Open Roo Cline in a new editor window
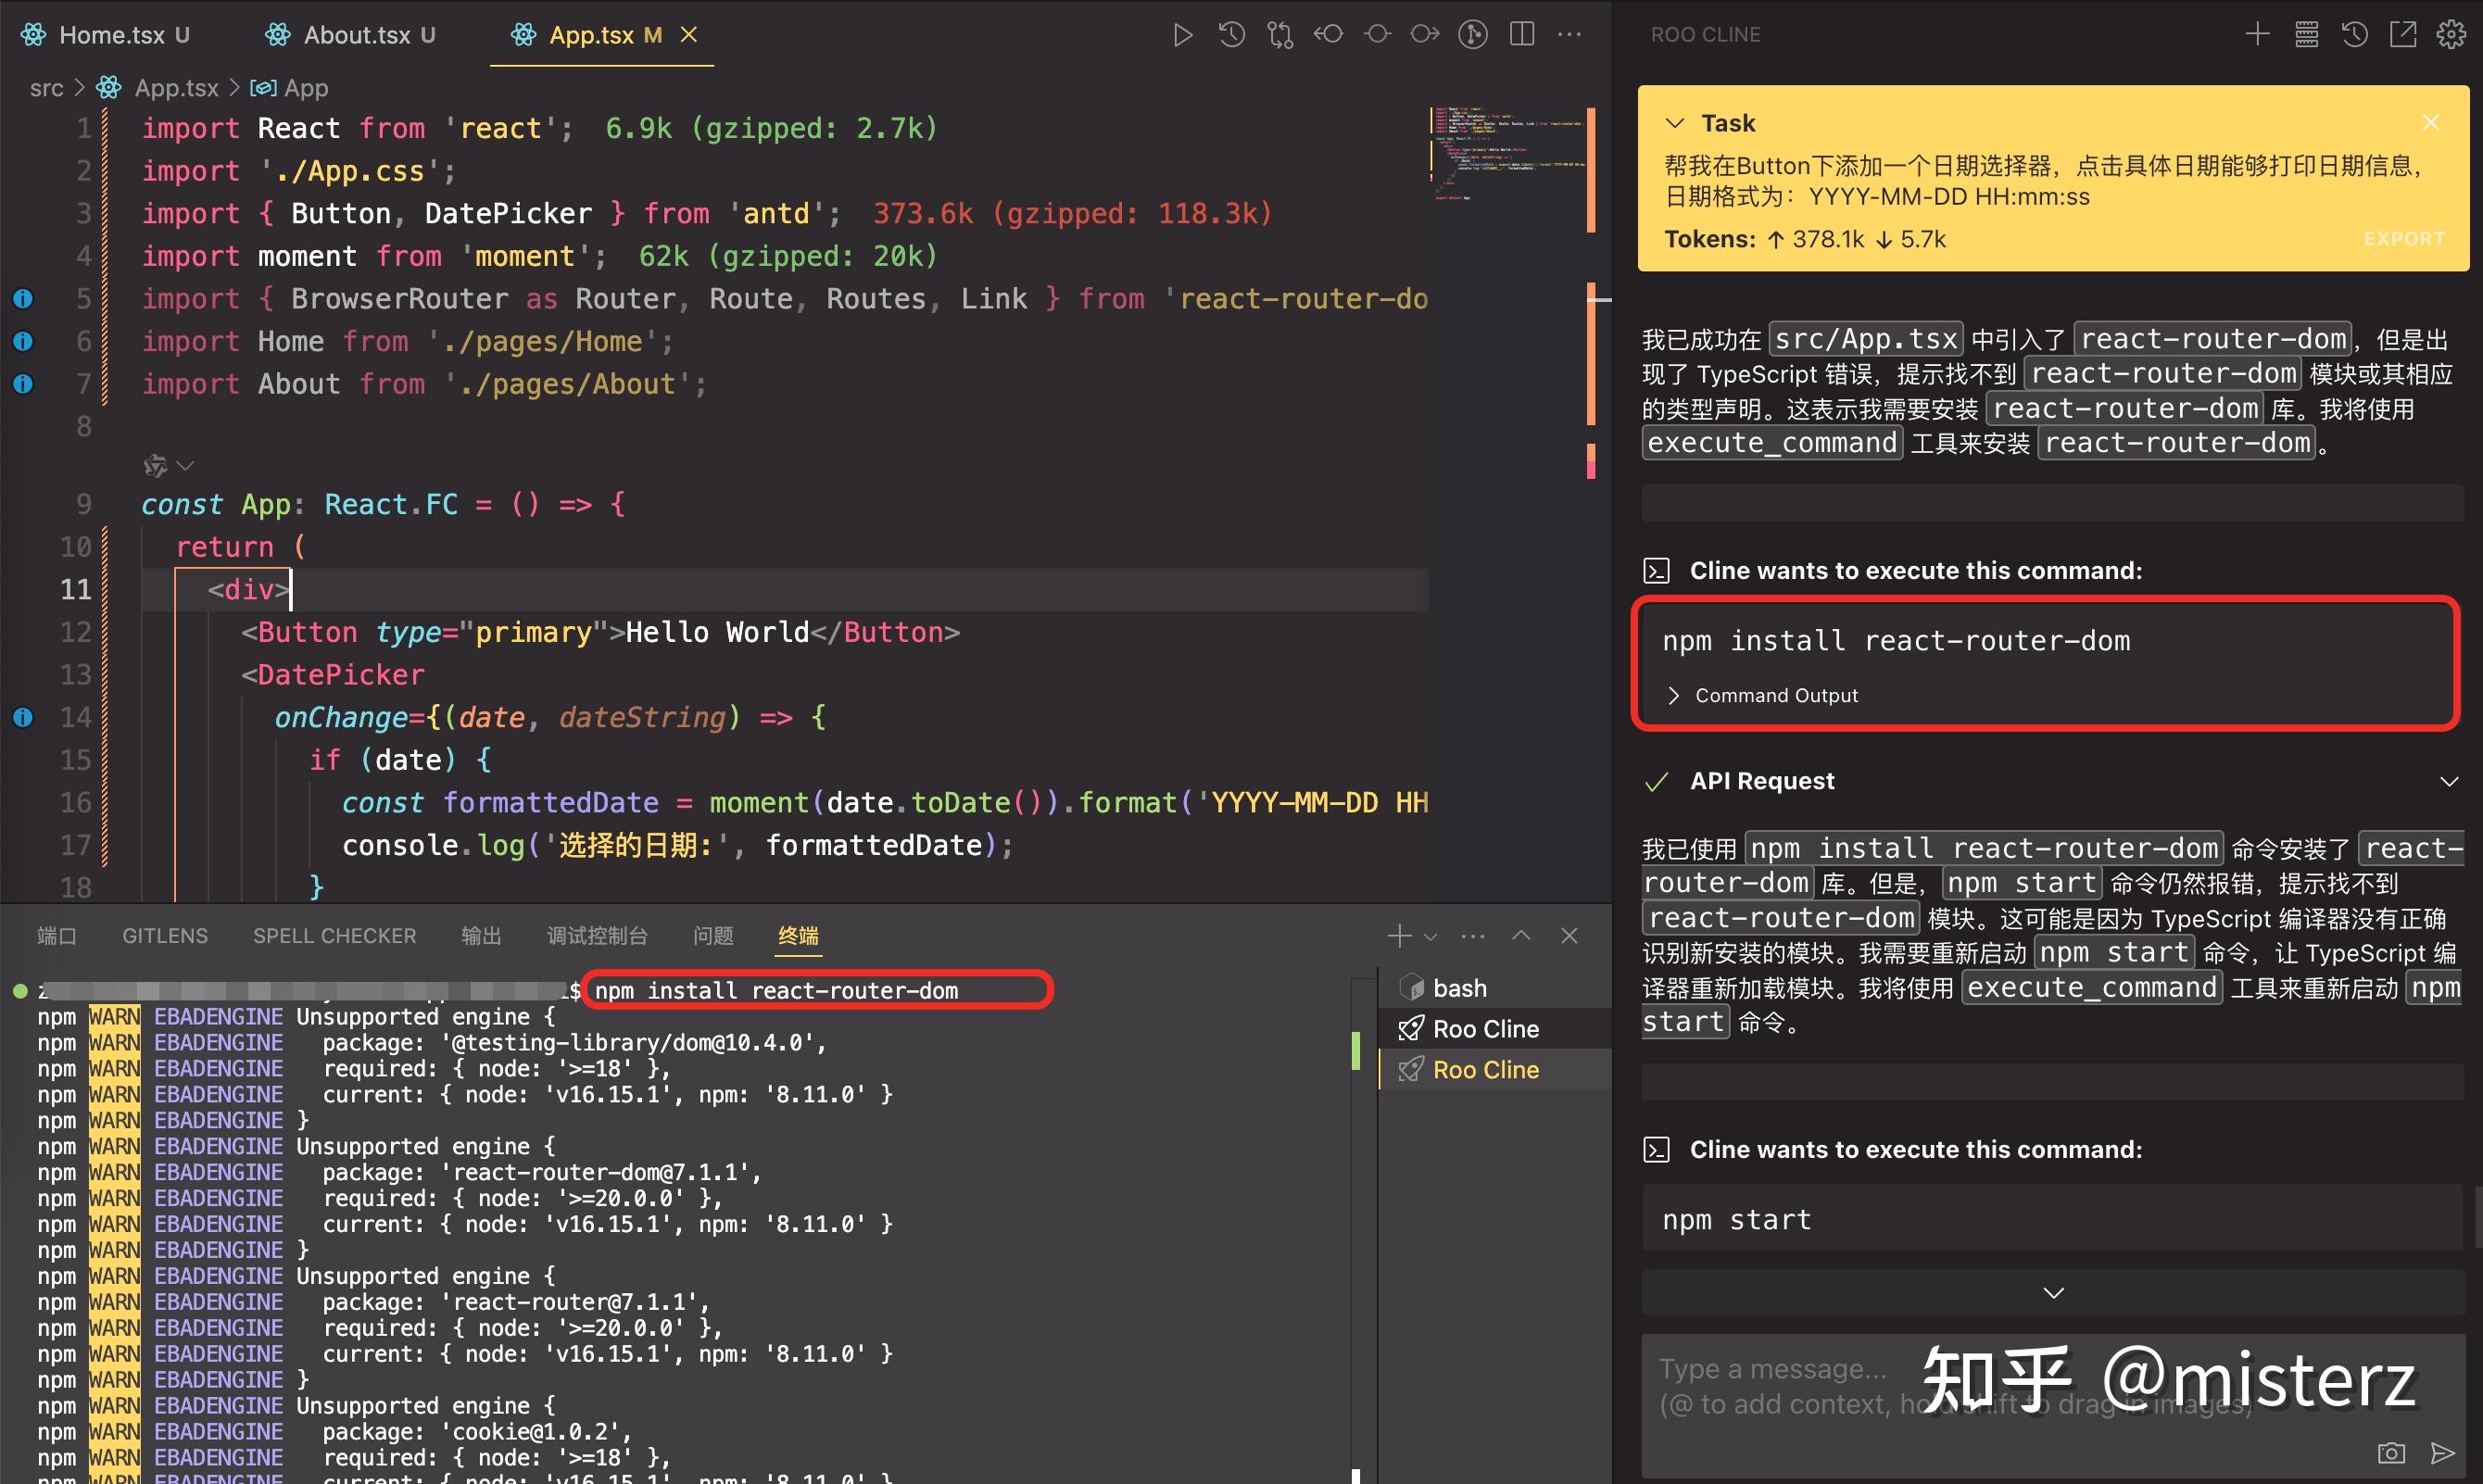 coord(2403,34)
